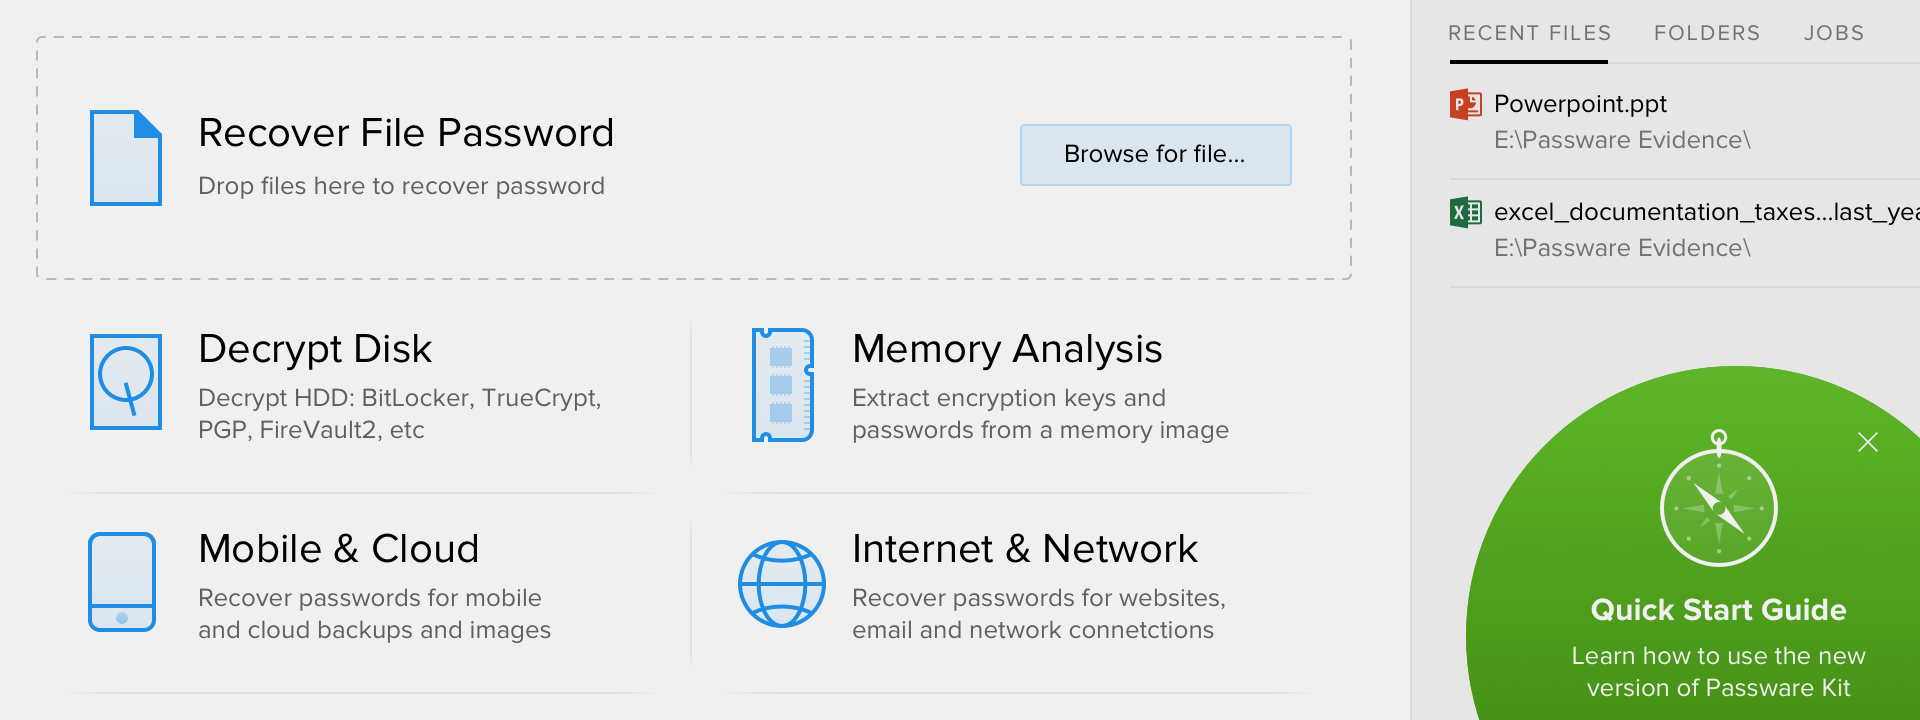Click the Quick Start Guide title
The image size is (1920, 720).
1718,610
